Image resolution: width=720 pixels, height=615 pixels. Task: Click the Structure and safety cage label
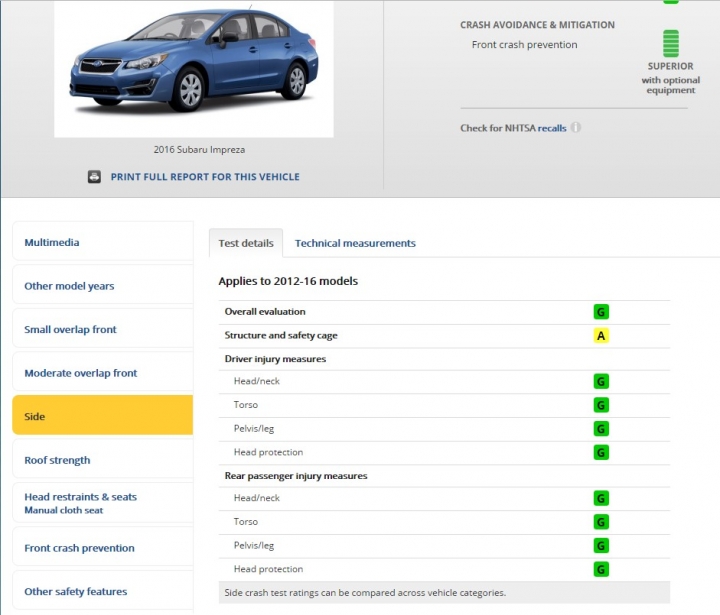pos(281,335)
